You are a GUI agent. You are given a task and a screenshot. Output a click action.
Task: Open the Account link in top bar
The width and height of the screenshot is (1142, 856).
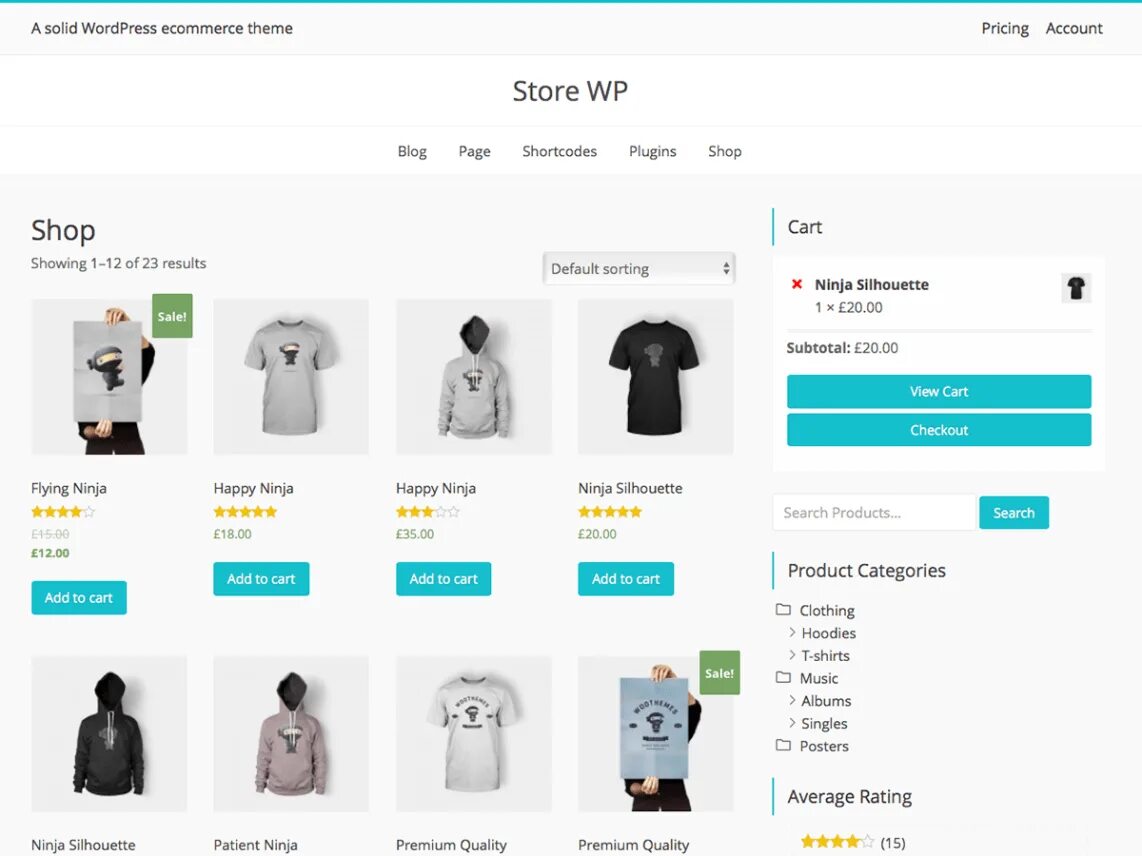1074,28
